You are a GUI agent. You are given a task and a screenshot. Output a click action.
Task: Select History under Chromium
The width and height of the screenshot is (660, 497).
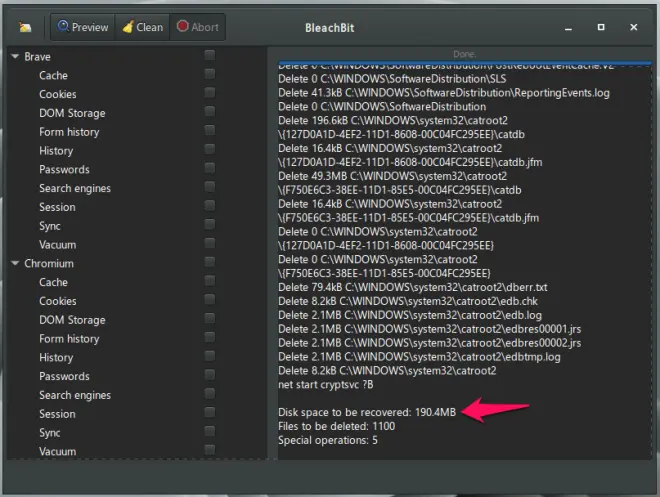(56, 357)
